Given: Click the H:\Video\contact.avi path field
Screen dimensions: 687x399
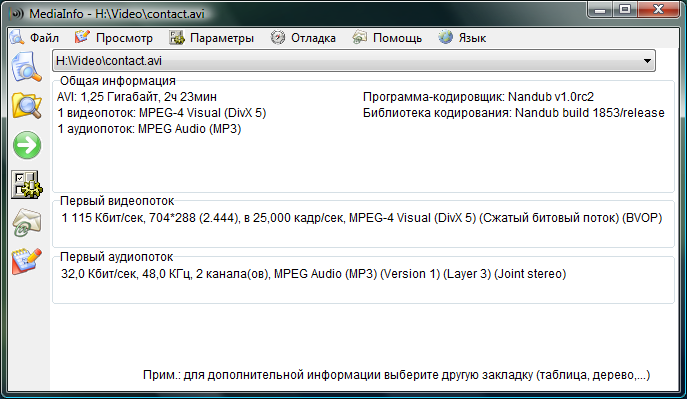Looking at the screenshot, I should pos(354,61).
